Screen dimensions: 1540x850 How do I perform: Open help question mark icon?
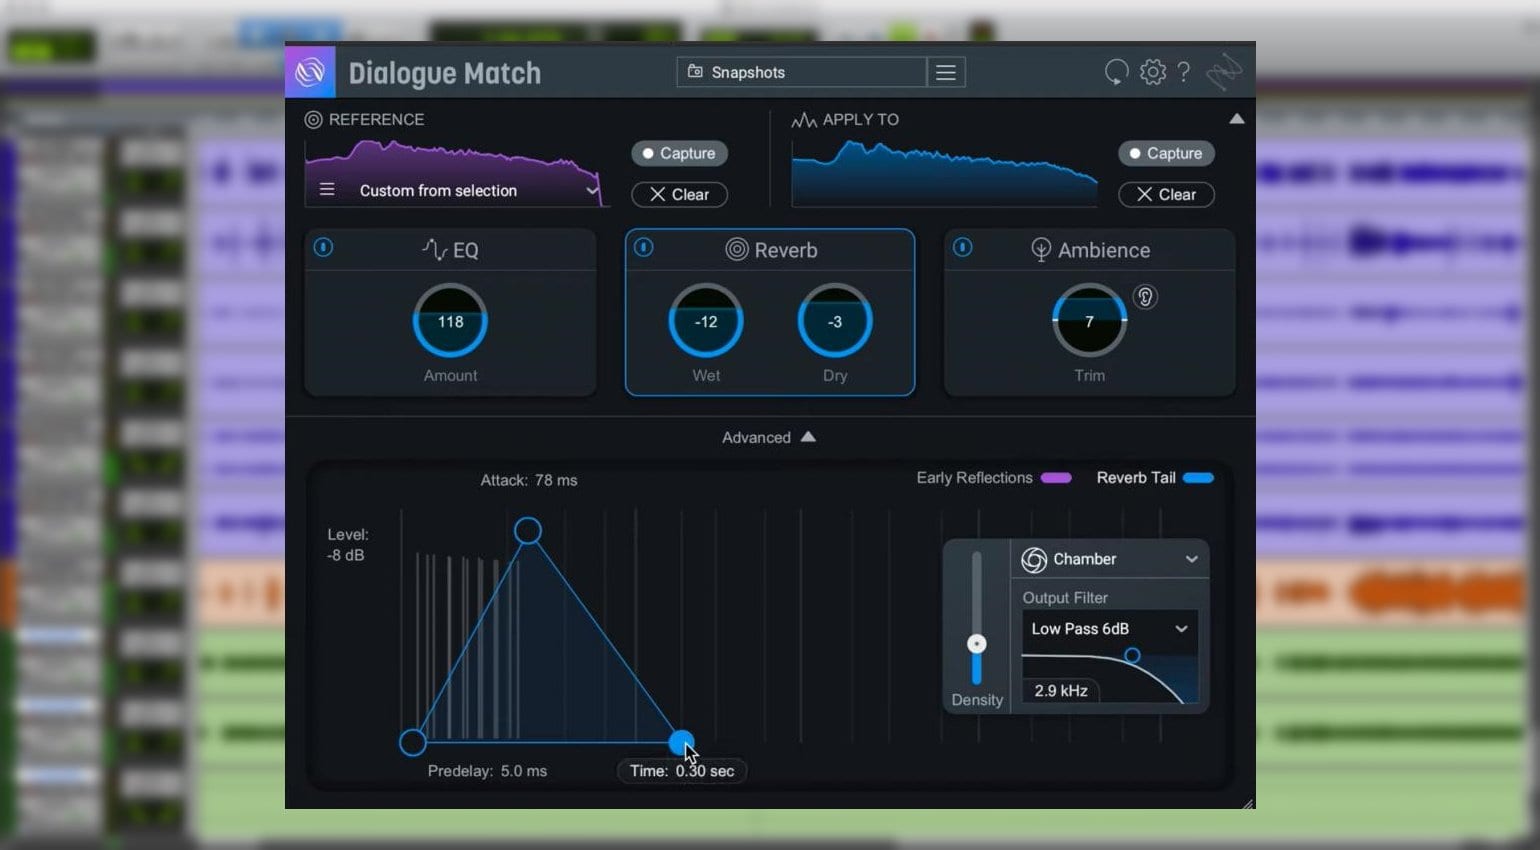pos(1184,72)
